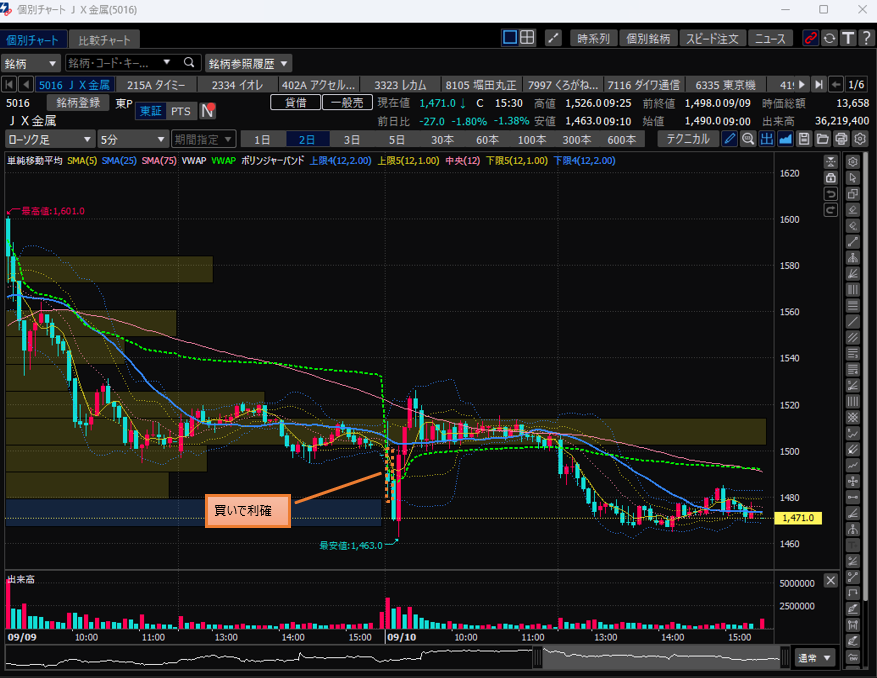Print the chart using printer icon

tap(841, 139)
